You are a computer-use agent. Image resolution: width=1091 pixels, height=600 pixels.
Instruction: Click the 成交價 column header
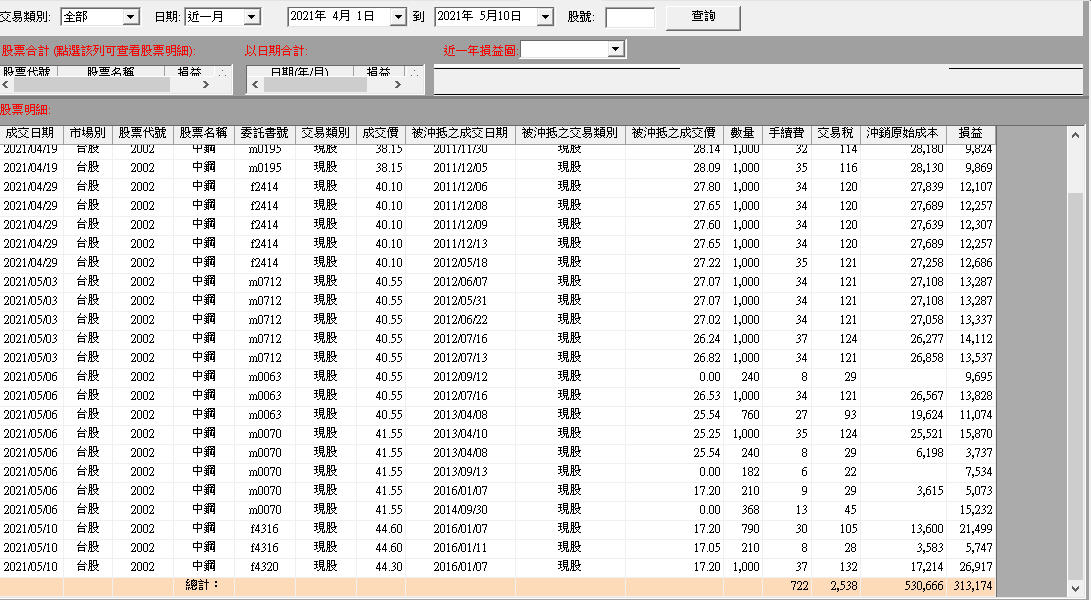381,133
